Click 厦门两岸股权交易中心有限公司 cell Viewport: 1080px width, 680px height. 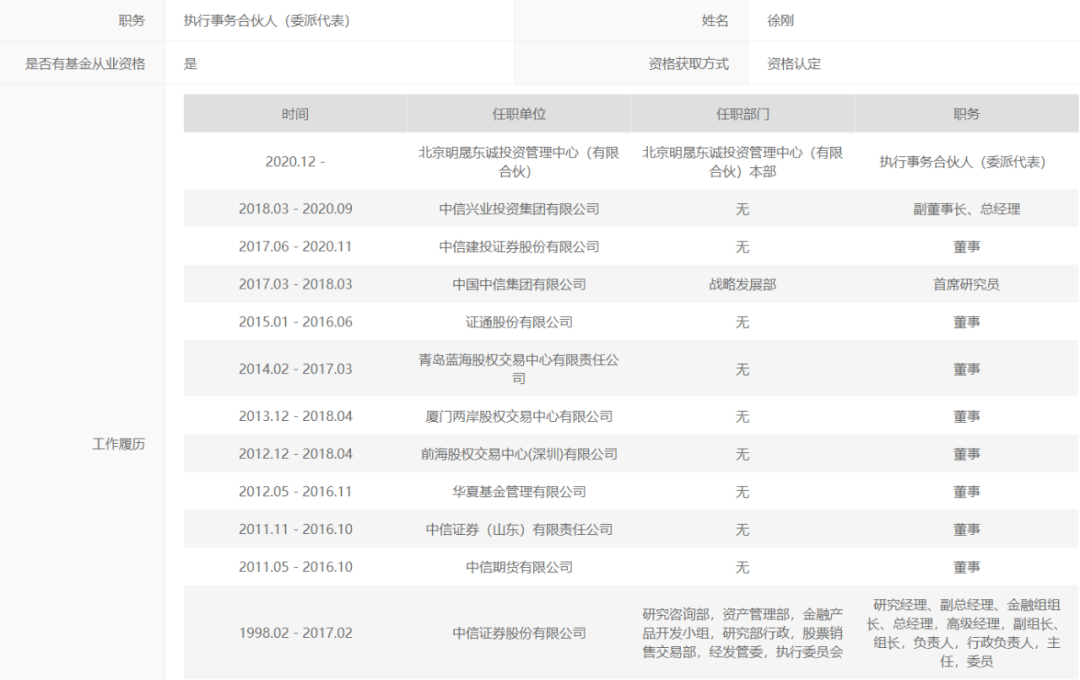pos(519,416)
